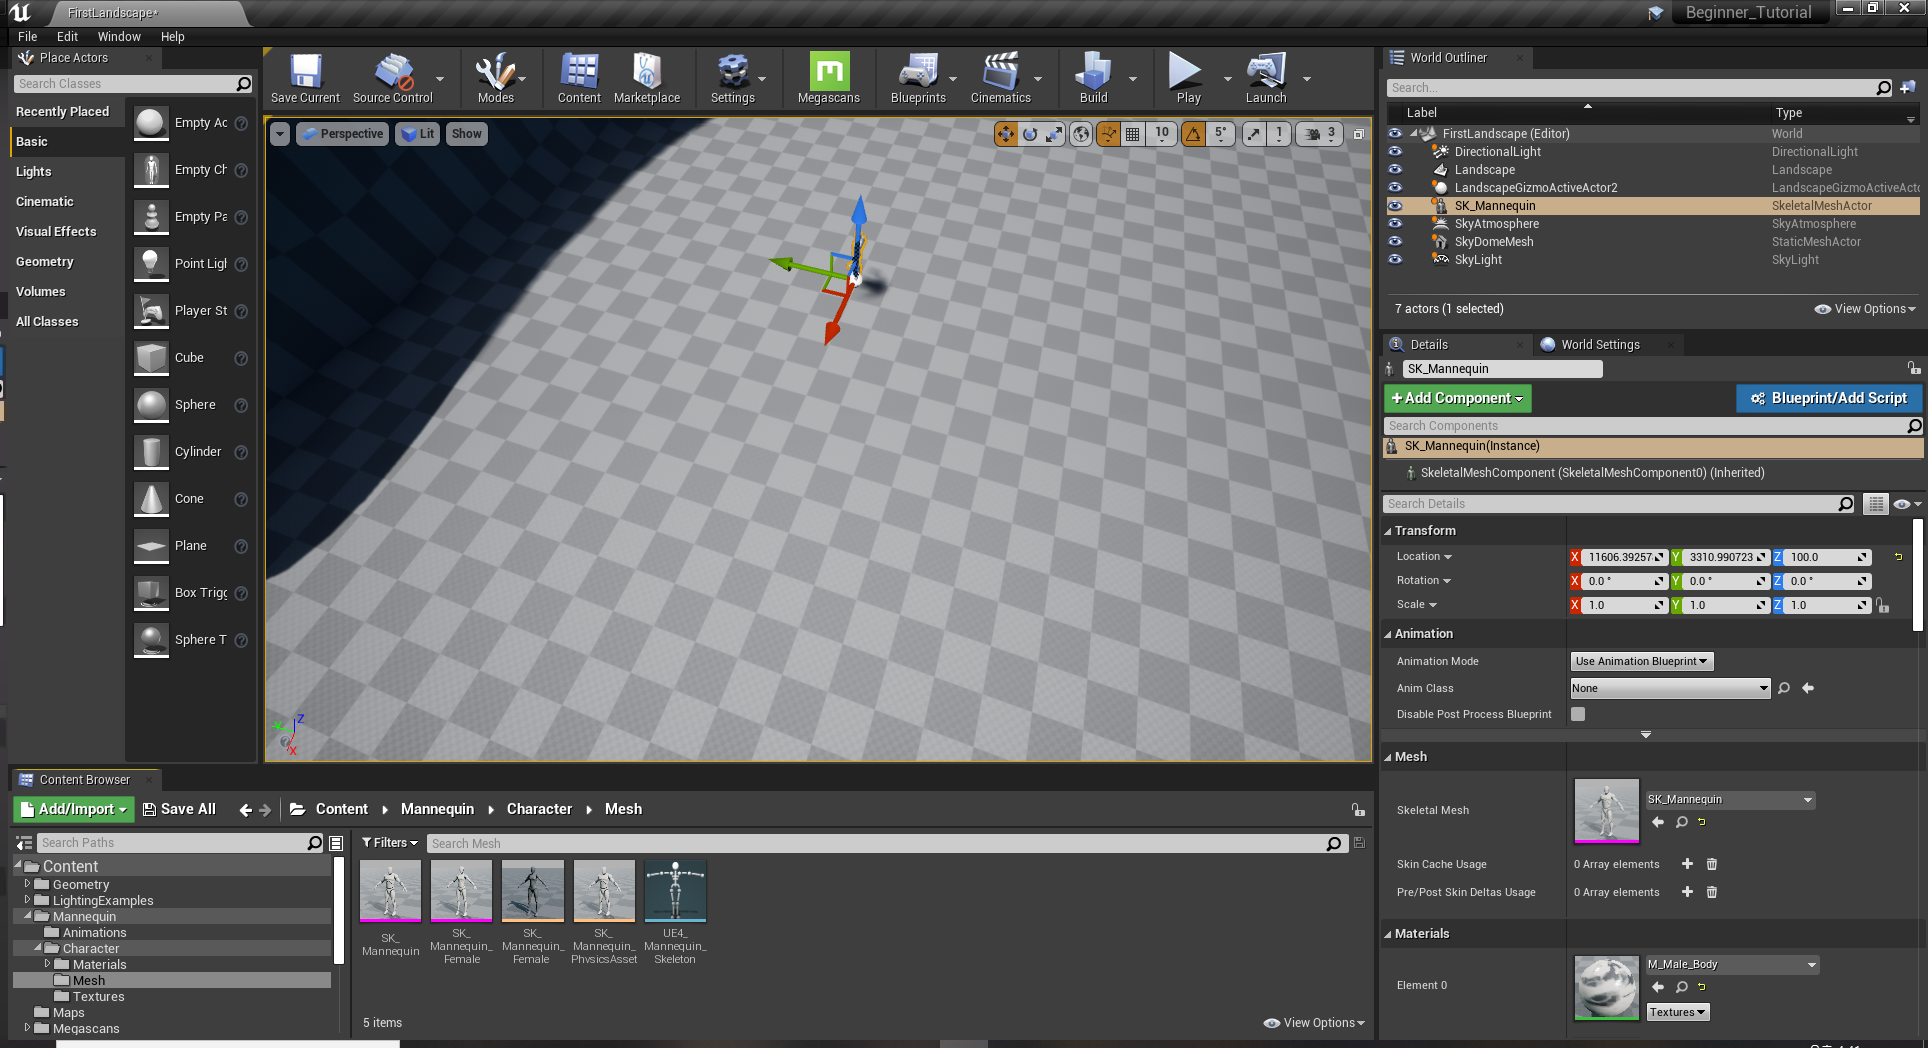The image size is (1928, 1048).
Task: Open the viewport options dropdown arrow
Action: coord(280,134)
